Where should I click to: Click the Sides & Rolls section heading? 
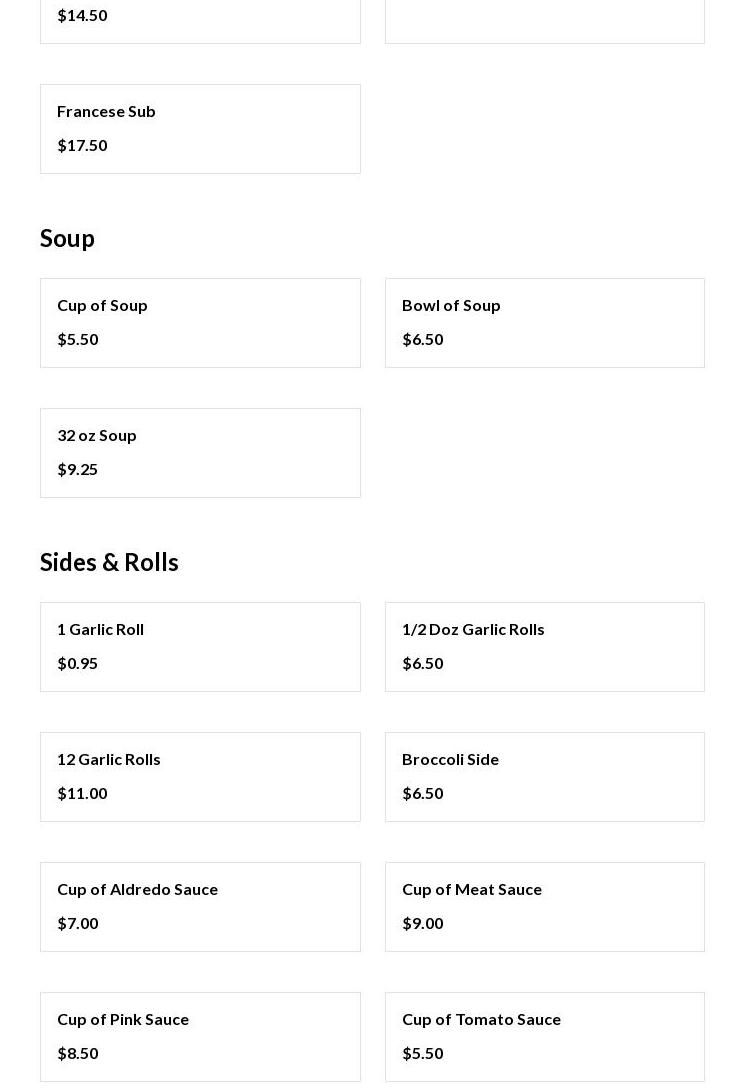pos(109,562)
